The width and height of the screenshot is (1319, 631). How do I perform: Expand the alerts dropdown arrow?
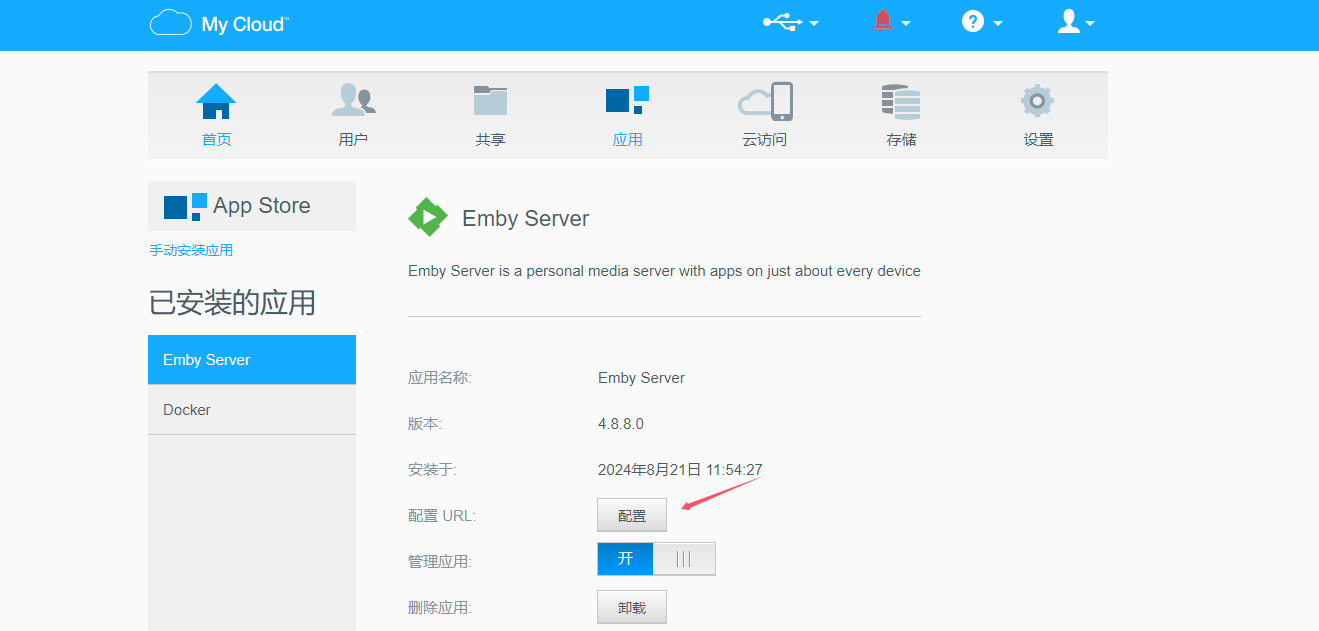coord(906,24)
